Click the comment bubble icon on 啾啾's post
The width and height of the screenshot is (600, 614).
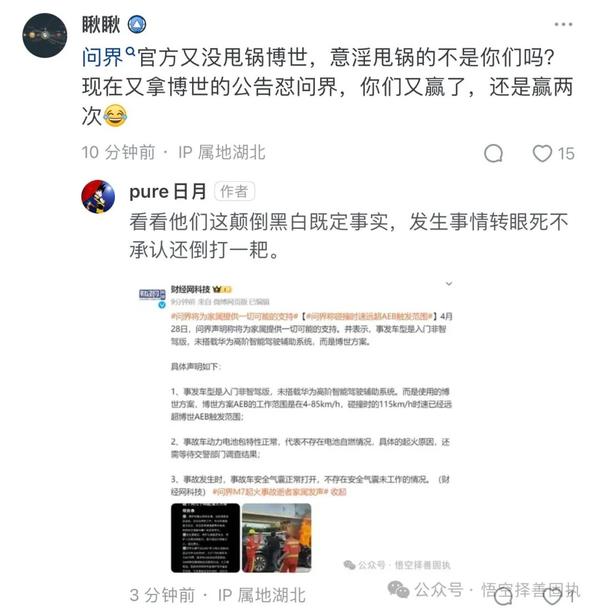[493, 153]
